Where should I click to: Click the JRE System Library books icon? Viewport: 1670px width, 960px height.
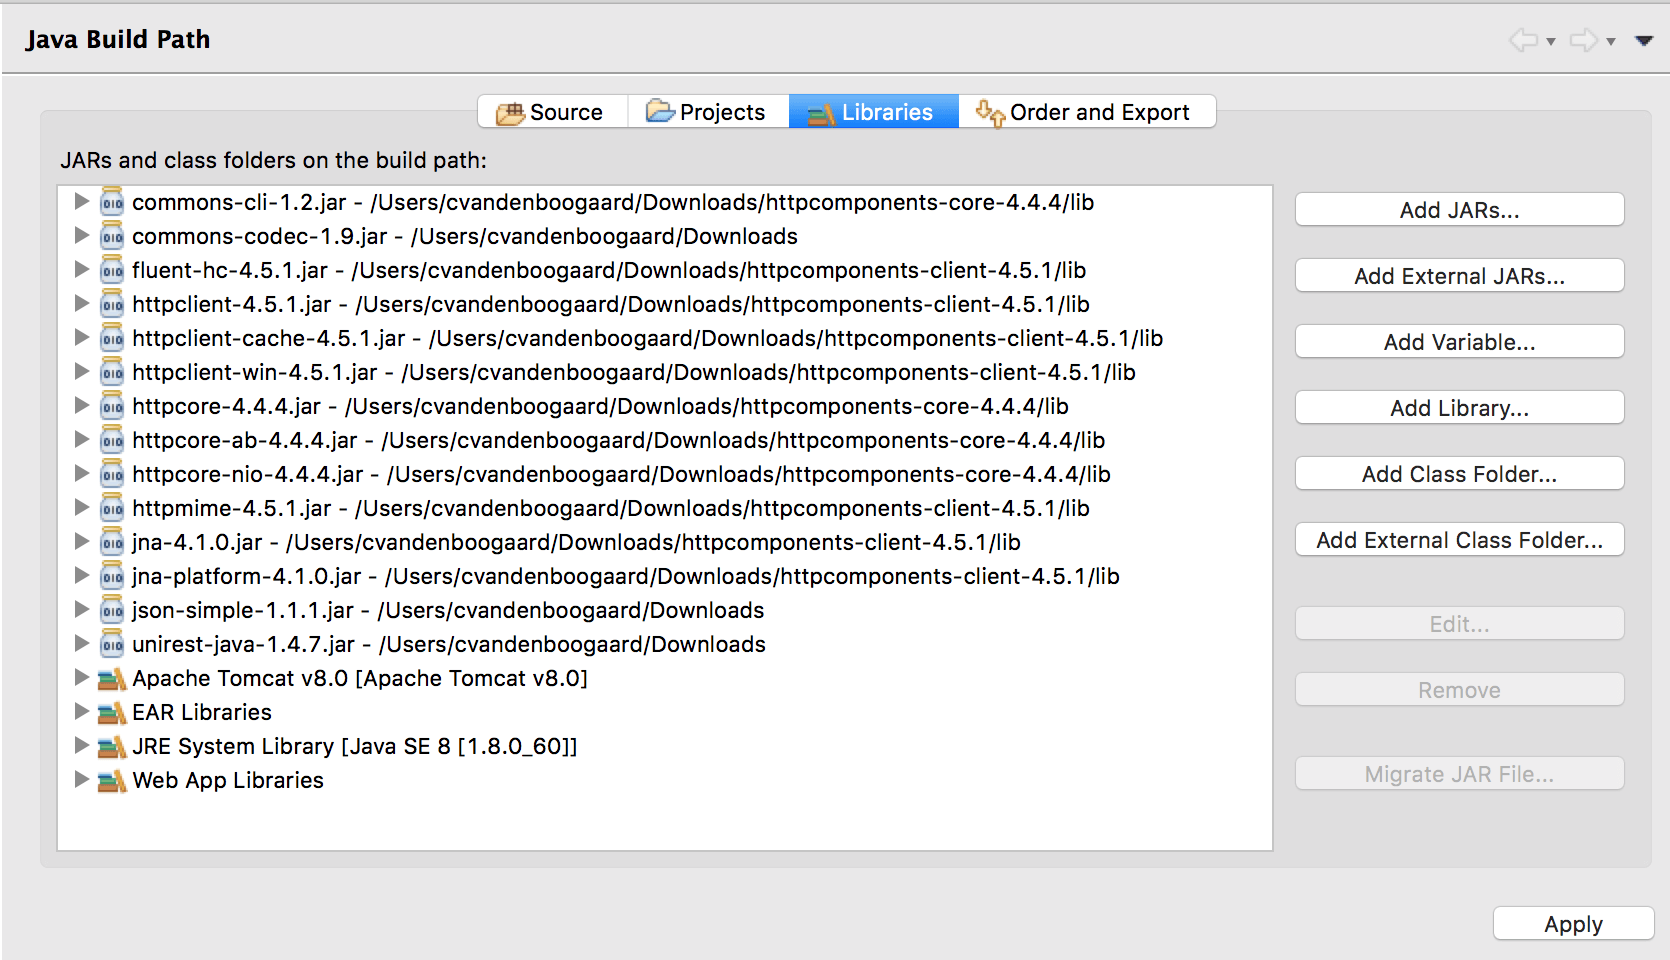(x=112, y=747)
